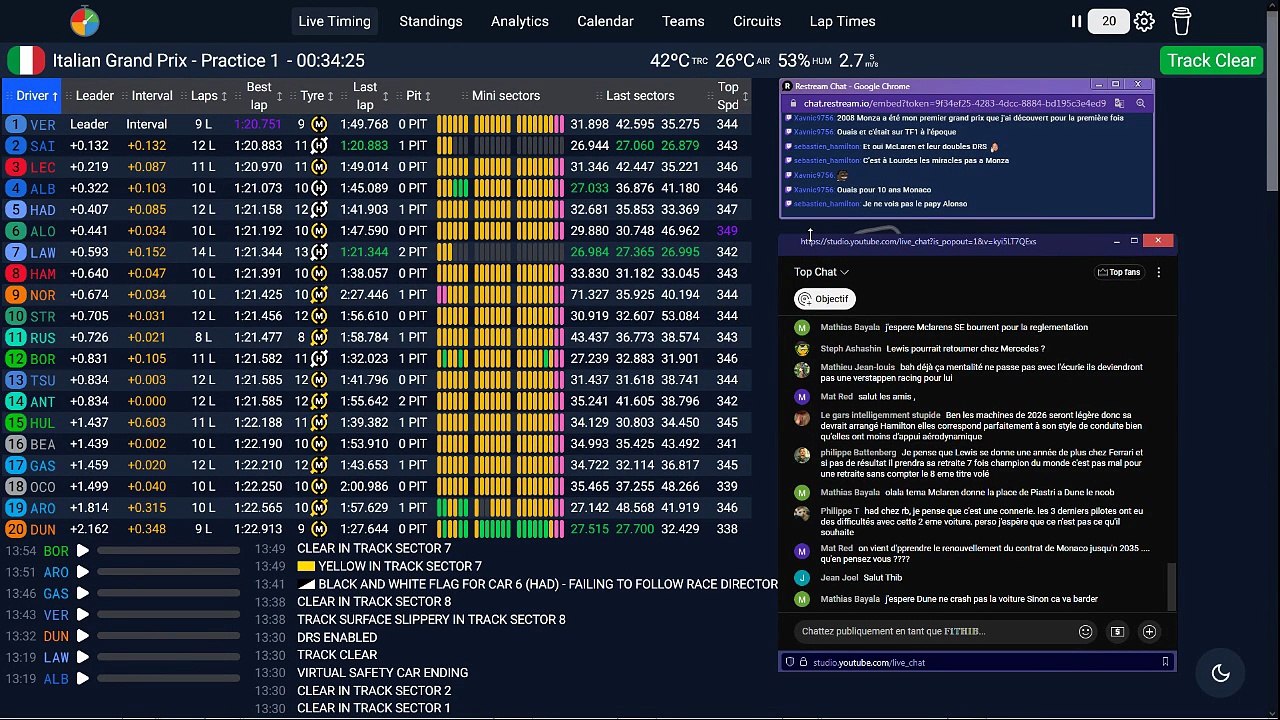Click the lock icon beside studio.youtube.com
1280x720 pixels.
click(803, 662)
